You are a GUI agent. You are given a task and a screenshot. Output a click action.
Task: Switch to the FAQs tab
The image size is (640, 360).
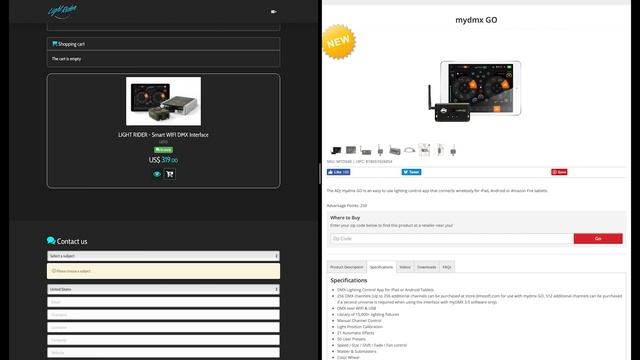447,267
